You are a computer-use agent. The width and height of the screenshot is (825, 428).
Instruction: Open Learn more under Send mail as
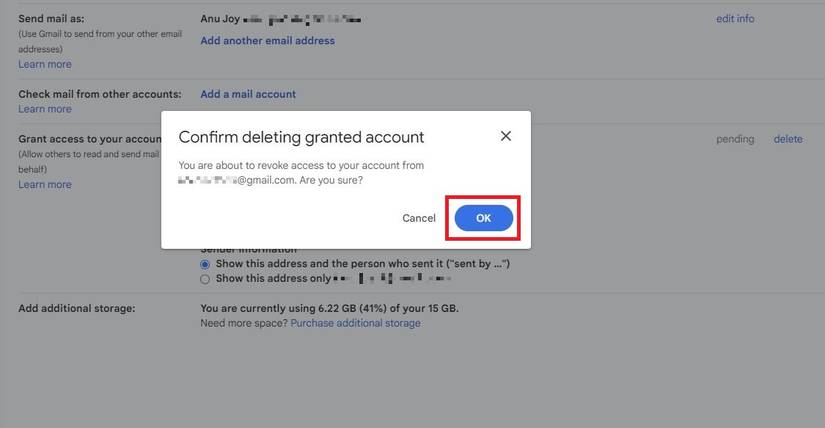[x=45, y=64]
